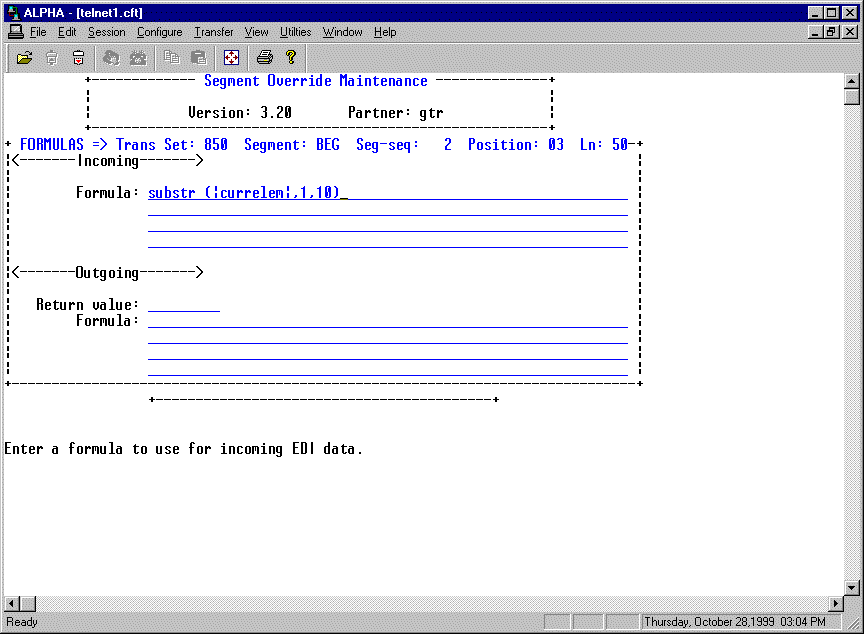Open the Edit menu

(x=66, y=31)
